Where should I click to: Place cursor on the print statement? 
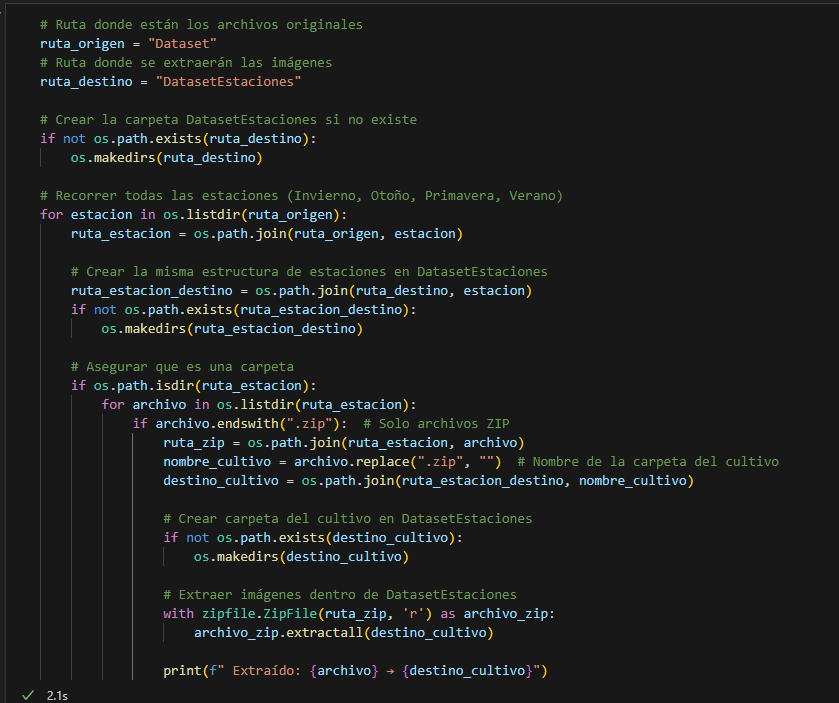[355, 670]
